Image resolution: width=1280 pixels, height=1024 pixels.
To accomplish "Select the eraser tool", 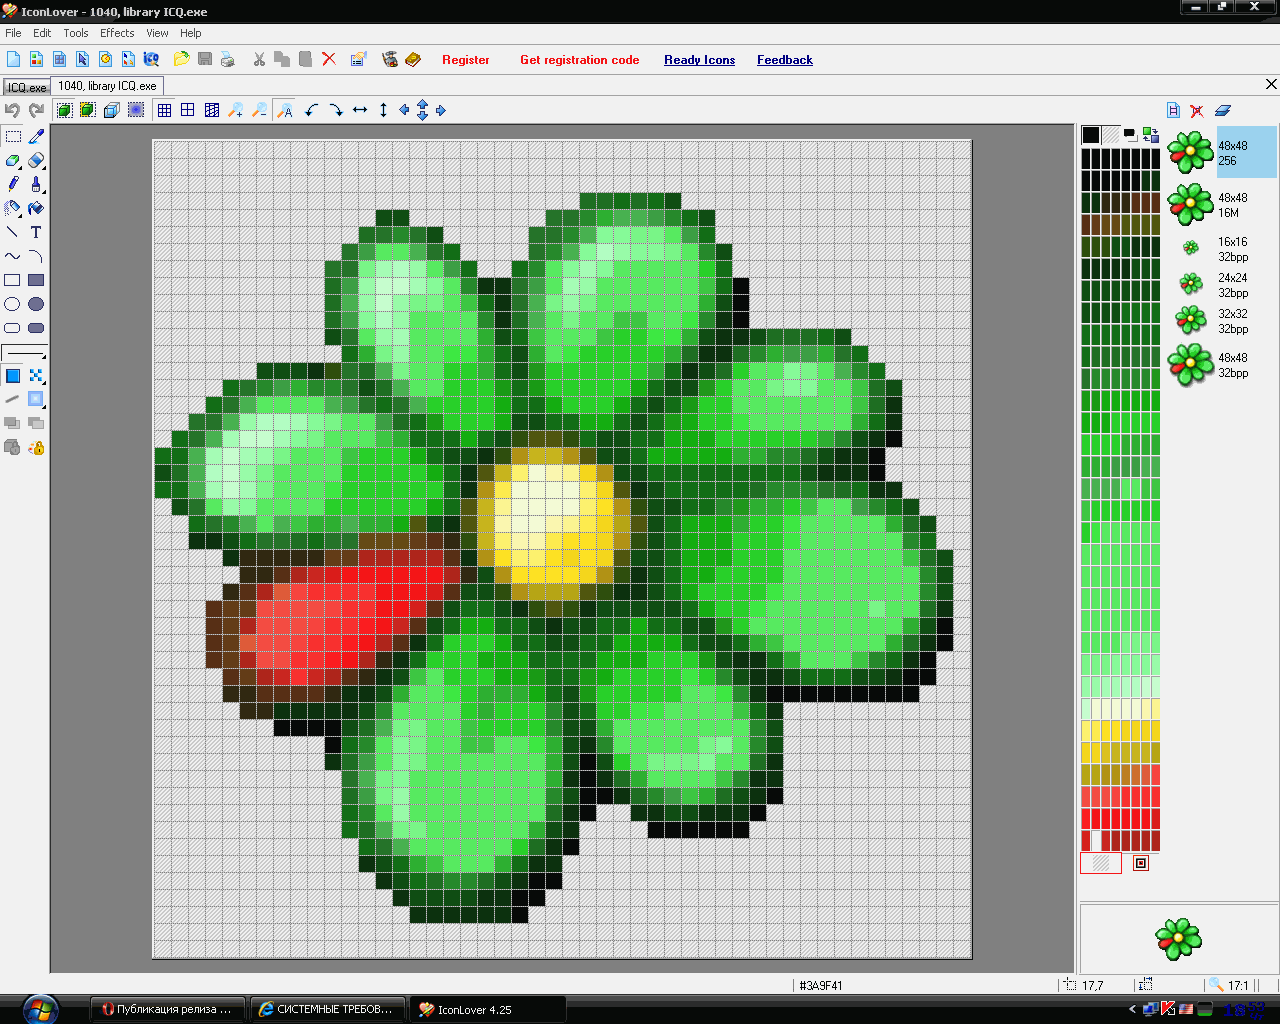I will click(36, 160).
